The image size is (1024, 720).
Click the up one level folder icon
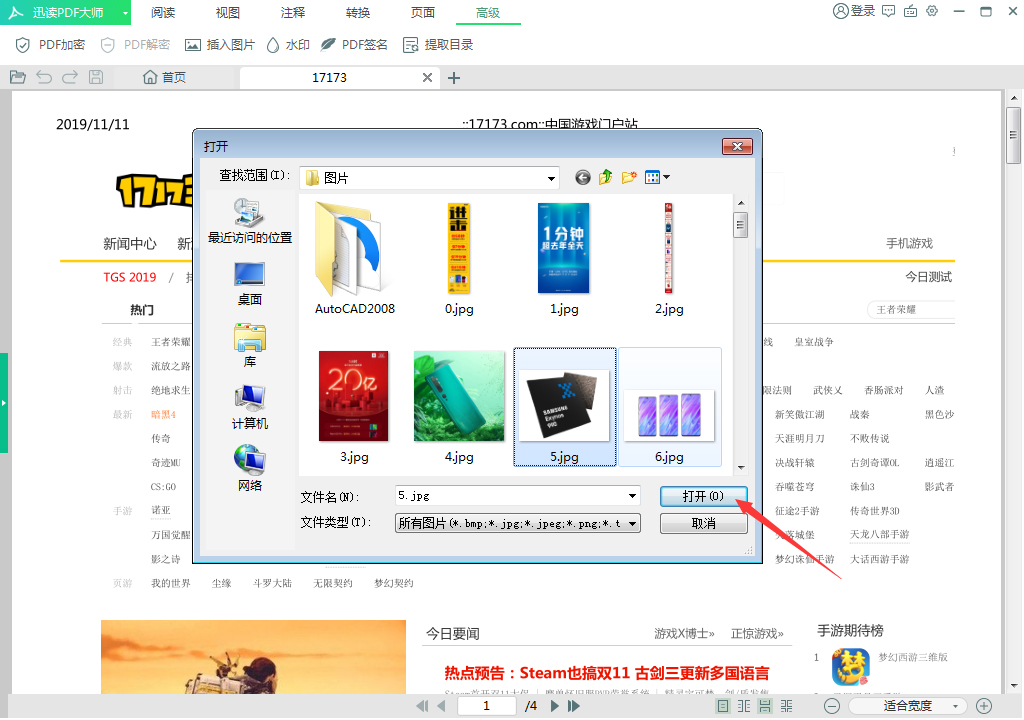[x=605, y=177]
